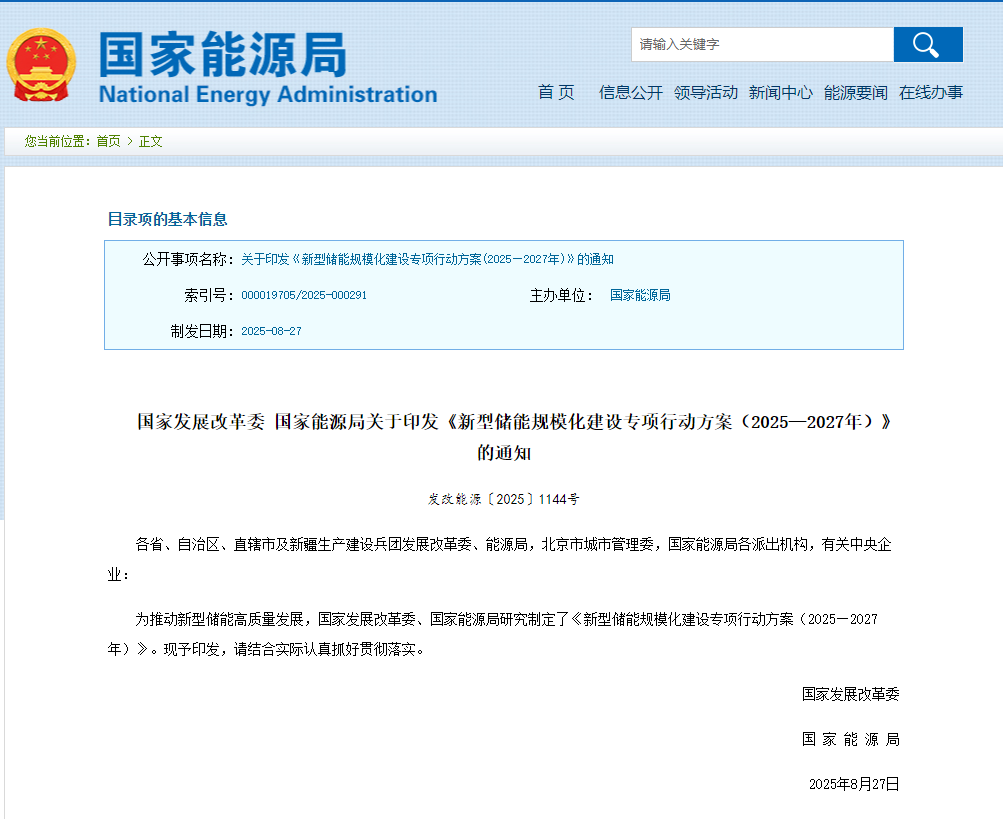Click the National Energy Administration English title

pyautogui.click(x=268, y=95)
